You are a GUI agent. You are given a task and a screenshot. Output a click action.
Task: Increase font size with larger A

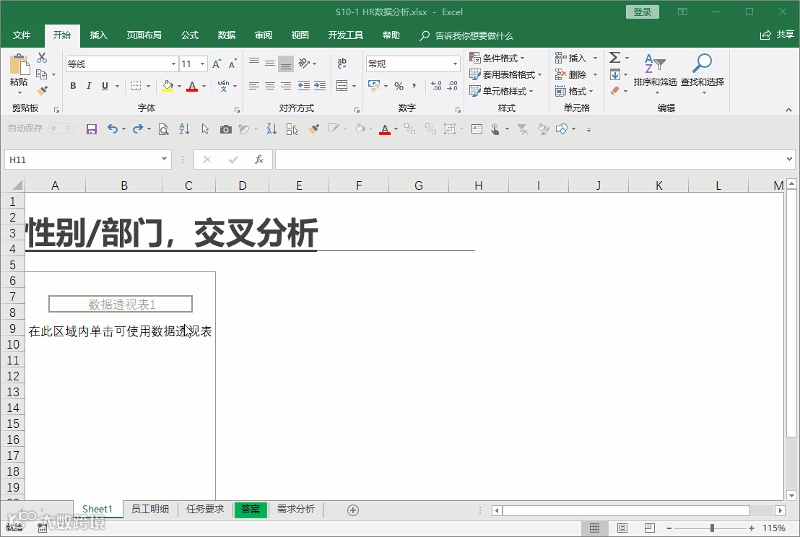coord(216,64)
